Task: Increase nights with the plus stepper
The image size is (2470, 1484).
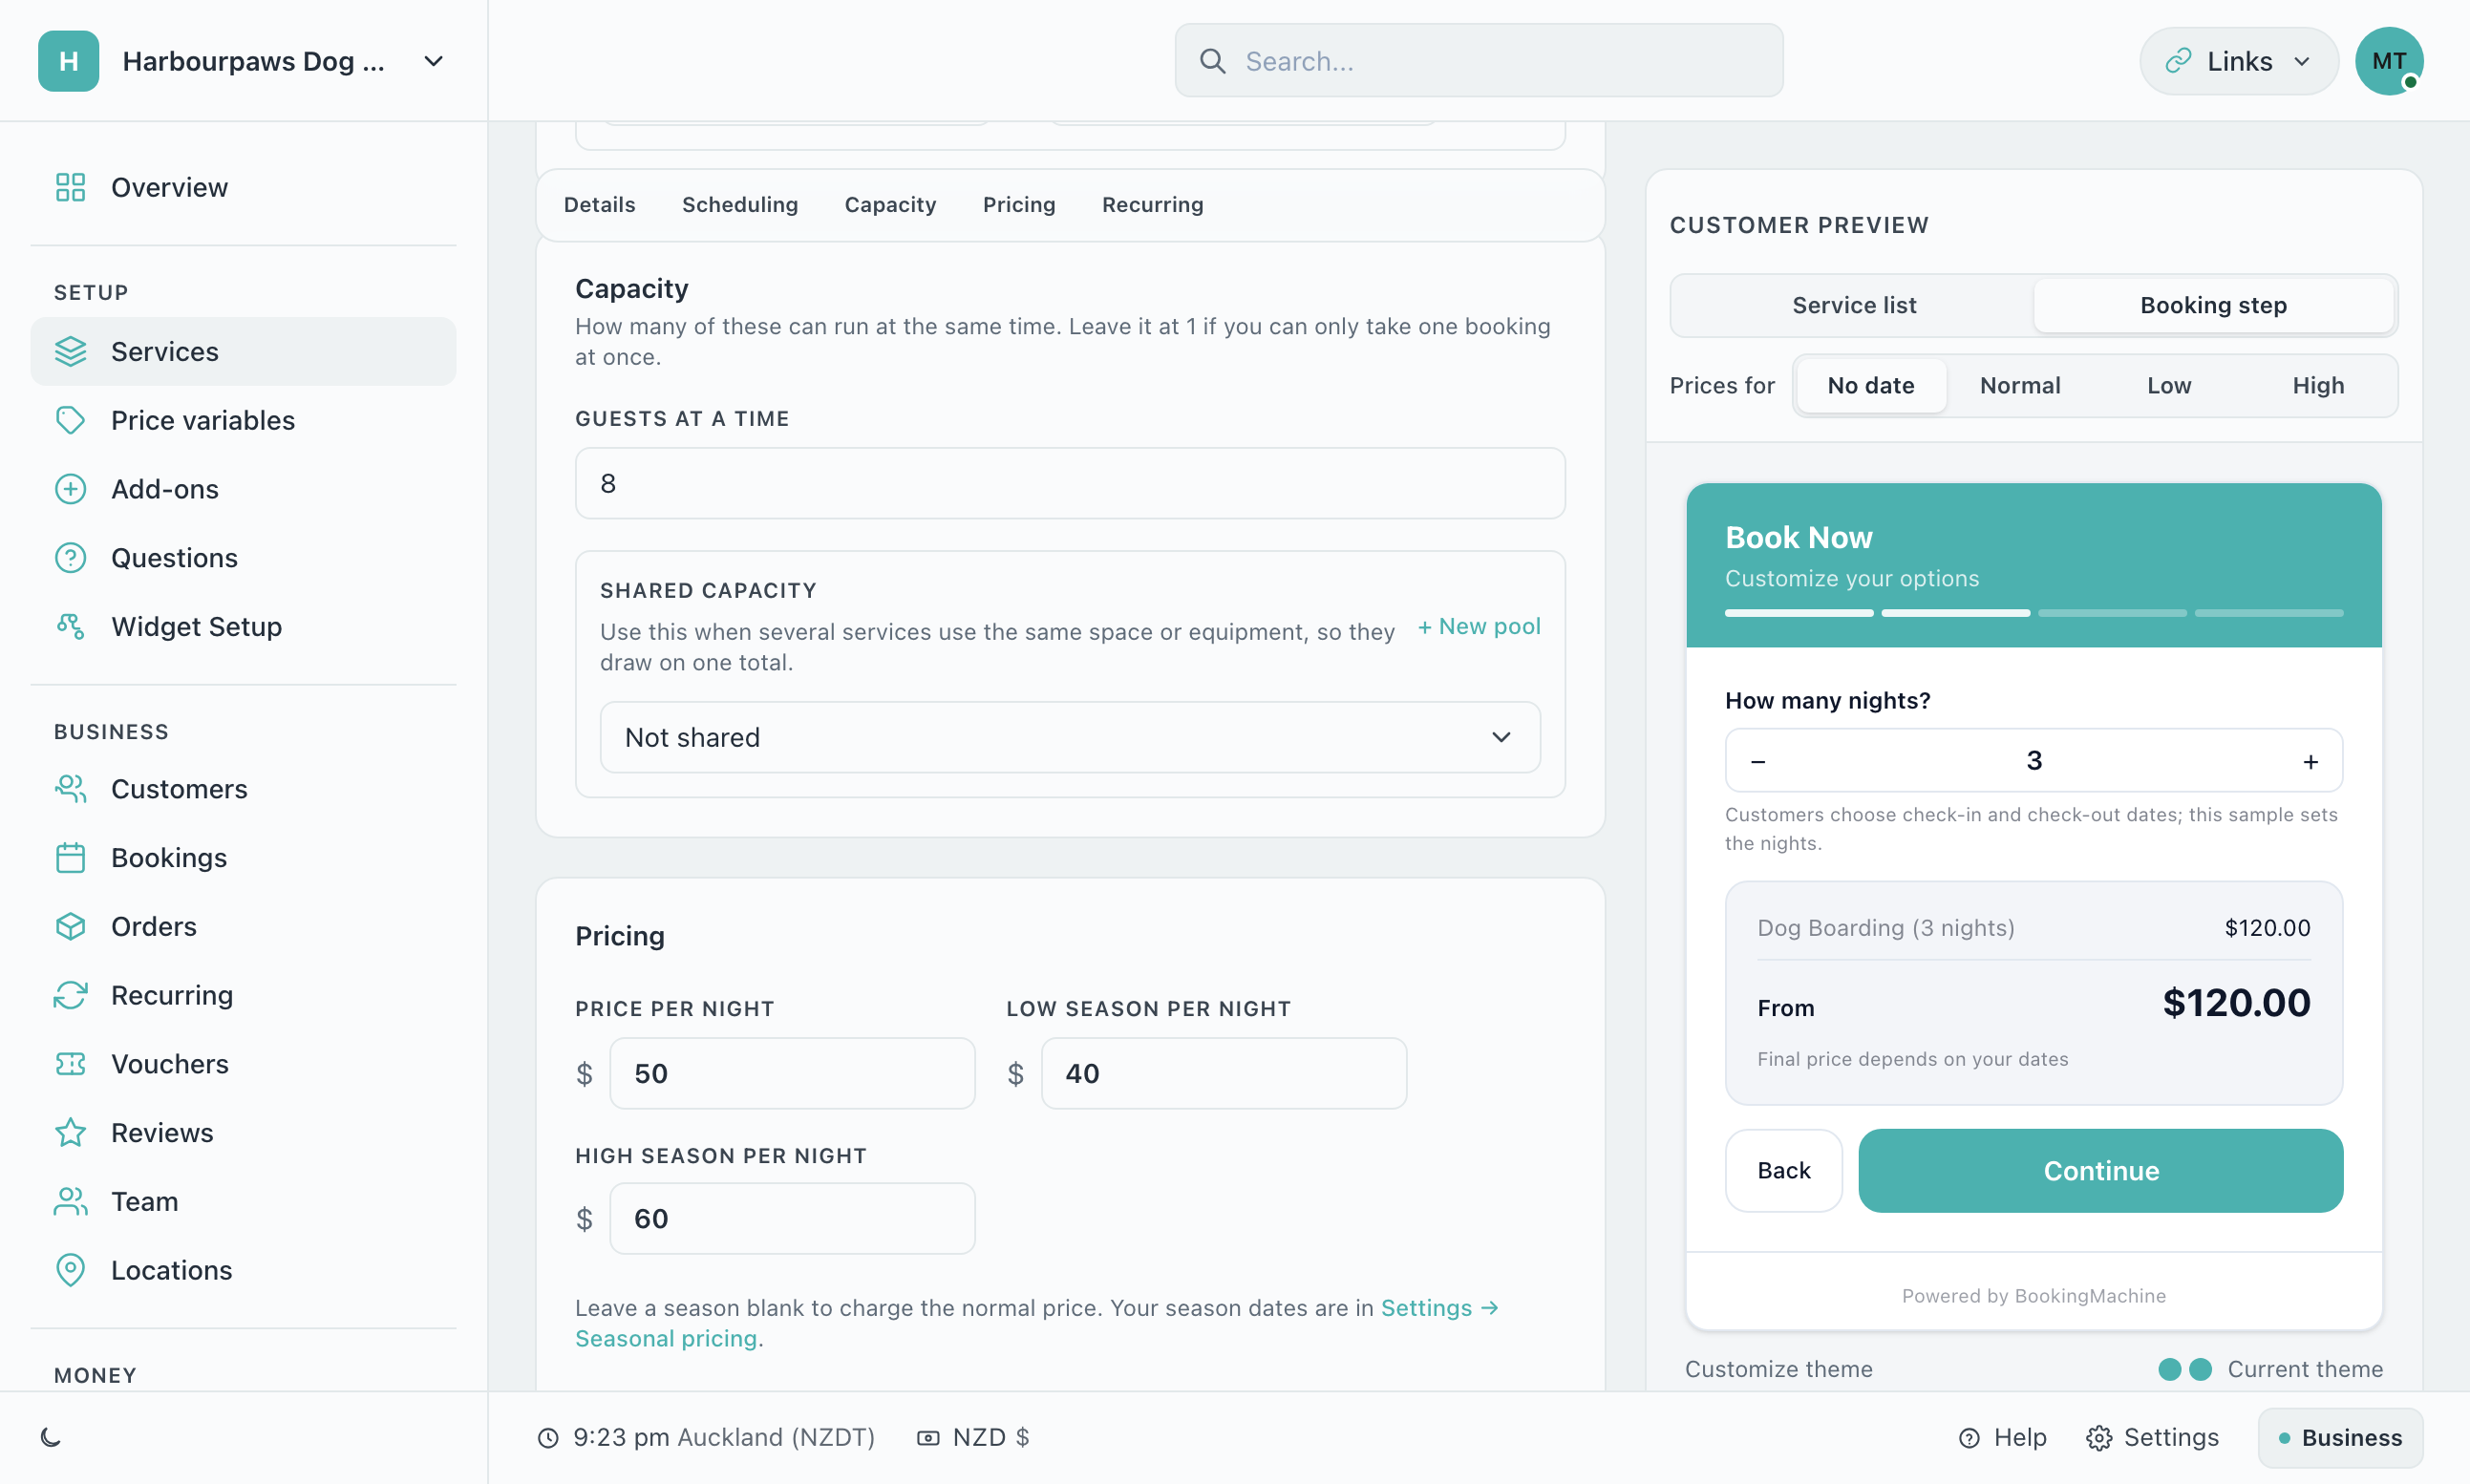Action: click(2310, 761)
